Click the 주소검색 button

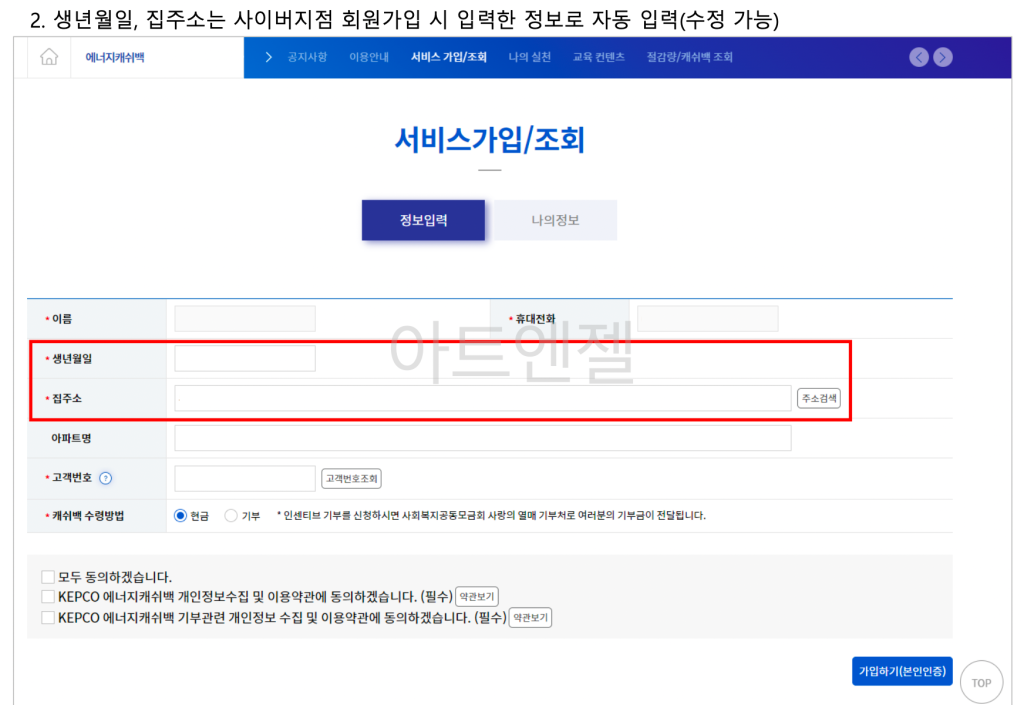point(818,398)
